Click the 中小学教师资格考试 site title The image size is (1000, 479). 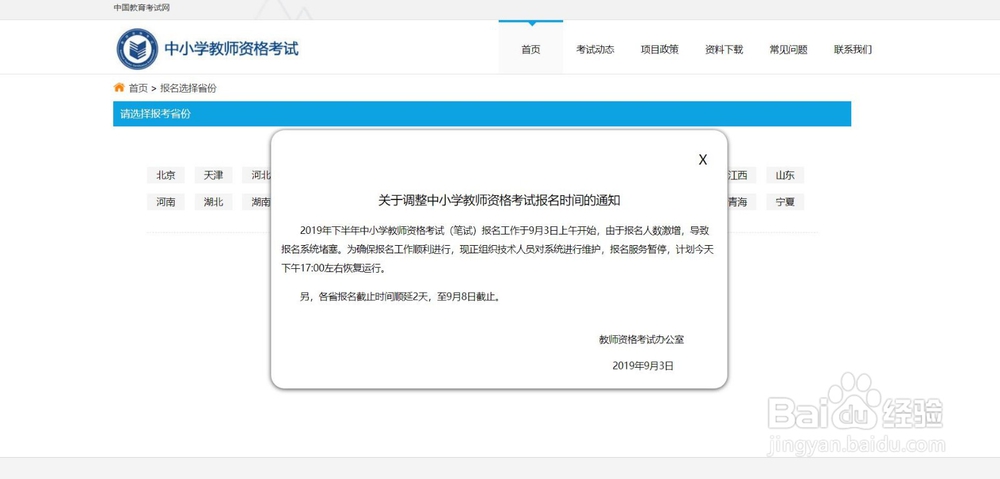[232, 48]
